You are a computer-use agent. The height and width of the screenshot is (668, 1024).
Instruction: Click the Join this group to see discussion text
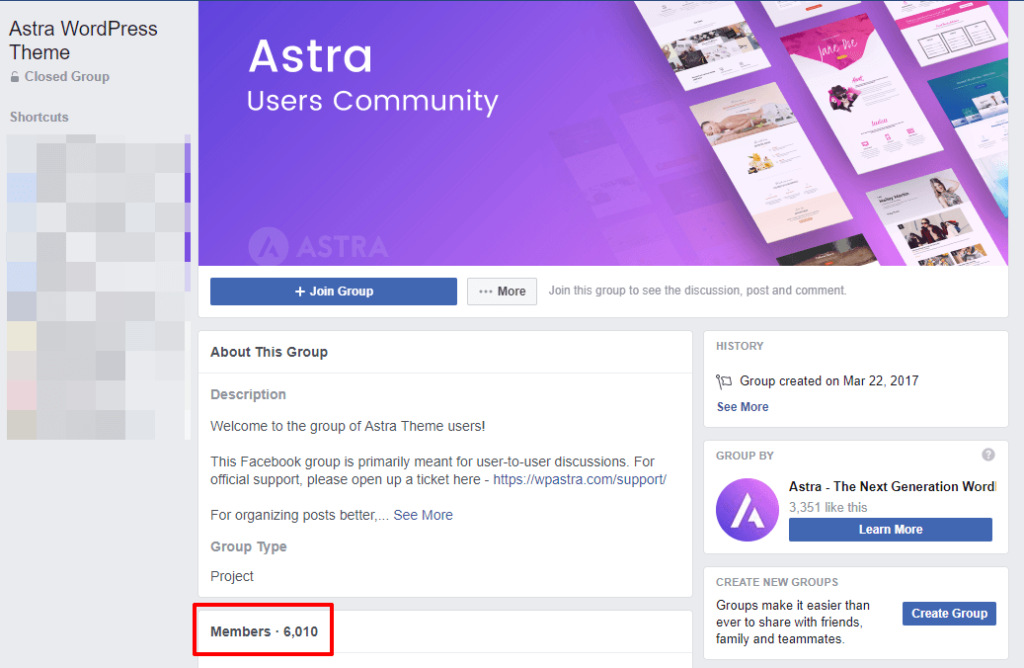coord(697,291)
